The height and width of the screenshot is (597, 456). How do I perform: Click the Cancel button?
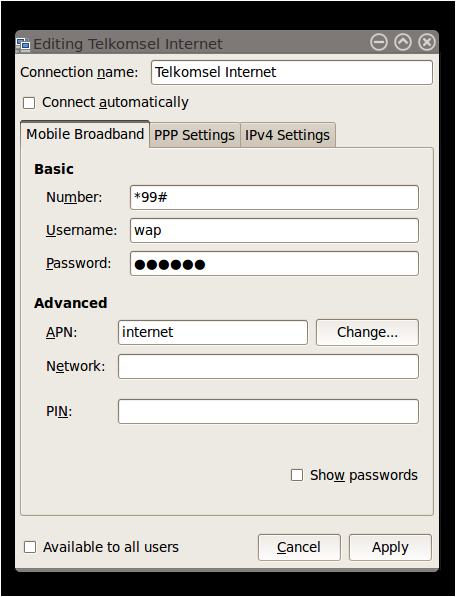click(299, 548)
